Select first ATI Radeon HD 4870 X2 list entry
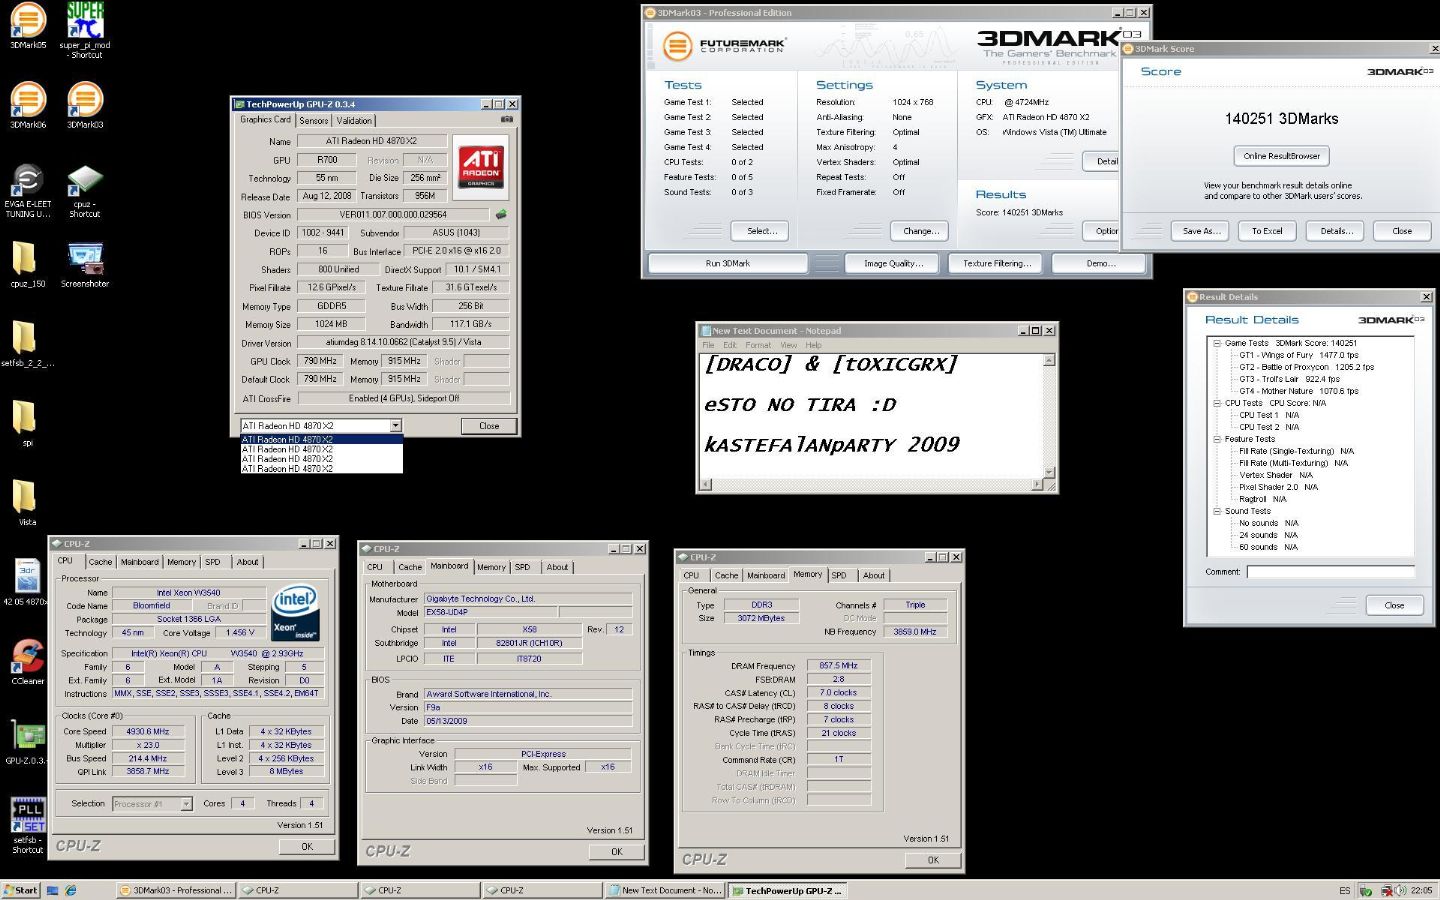 pyautogui.click(x=321, y=439)
